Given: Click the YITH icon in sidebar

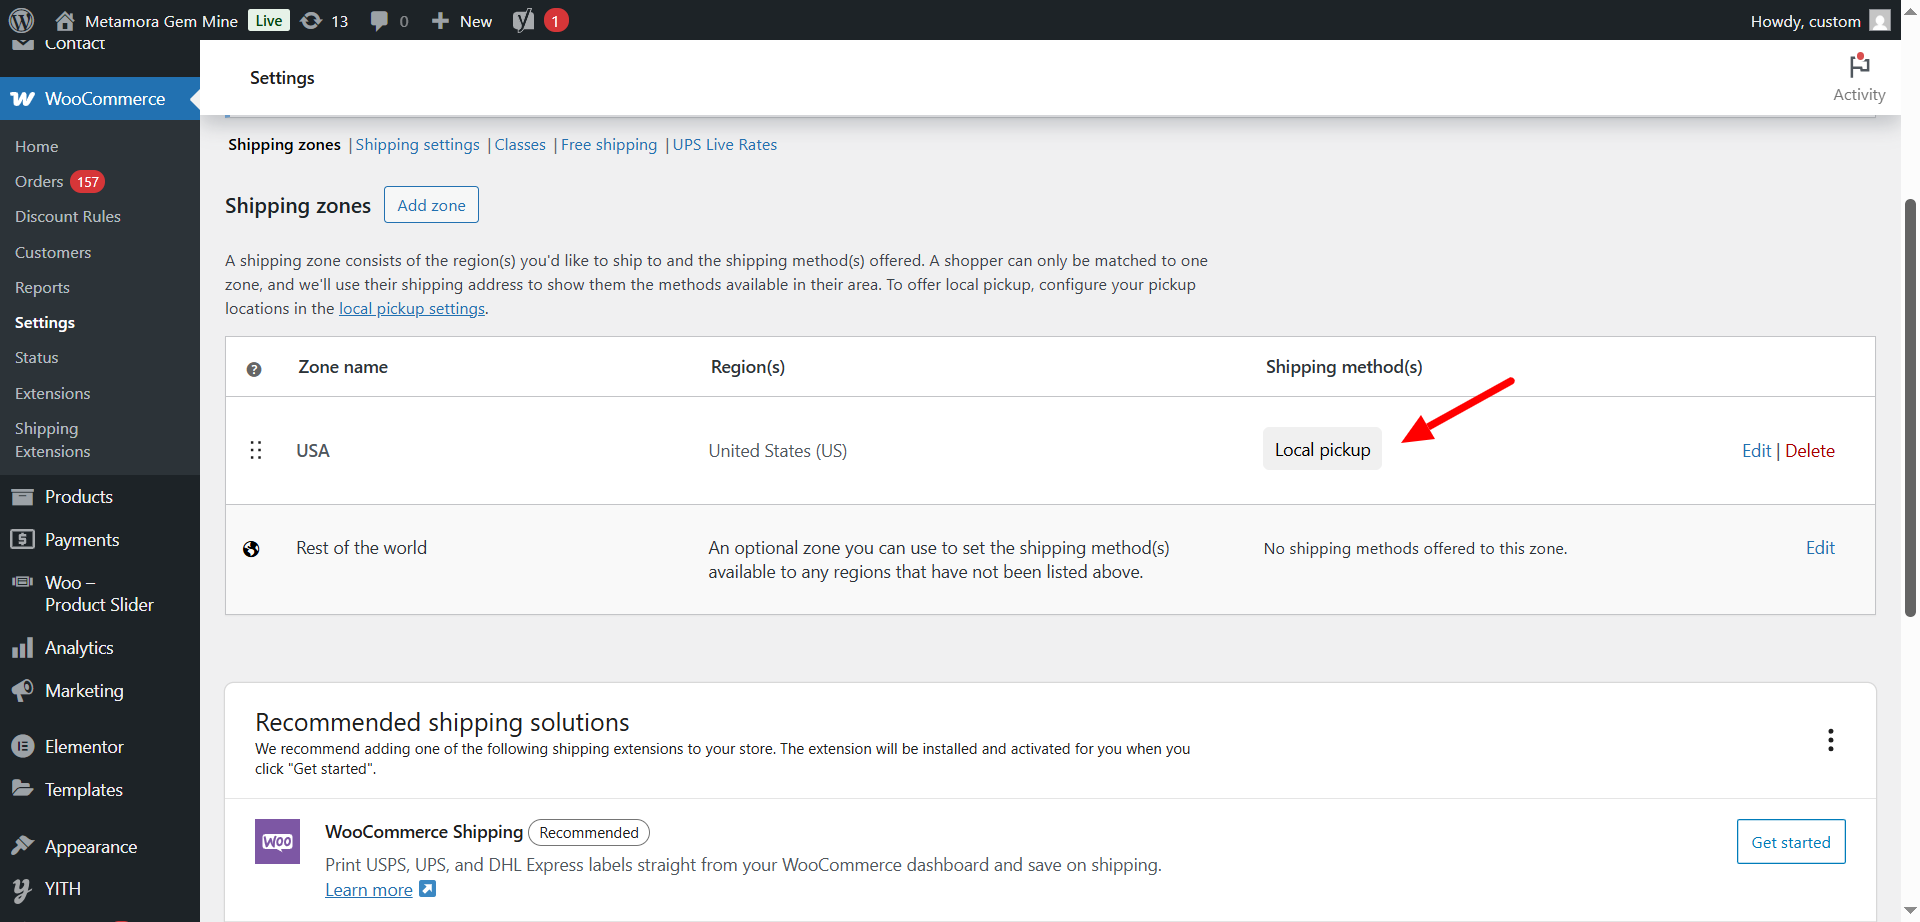Looking at the screenshot, I should (x=22, y=890).
